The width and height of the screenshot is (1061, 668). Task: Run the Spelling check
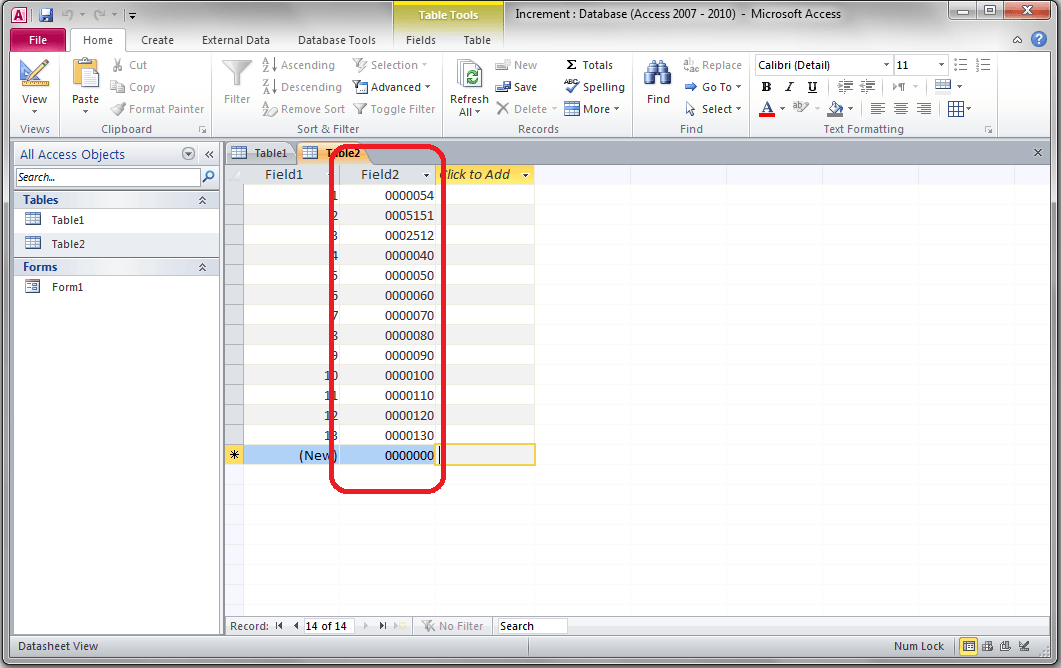[x=594, y=87]
